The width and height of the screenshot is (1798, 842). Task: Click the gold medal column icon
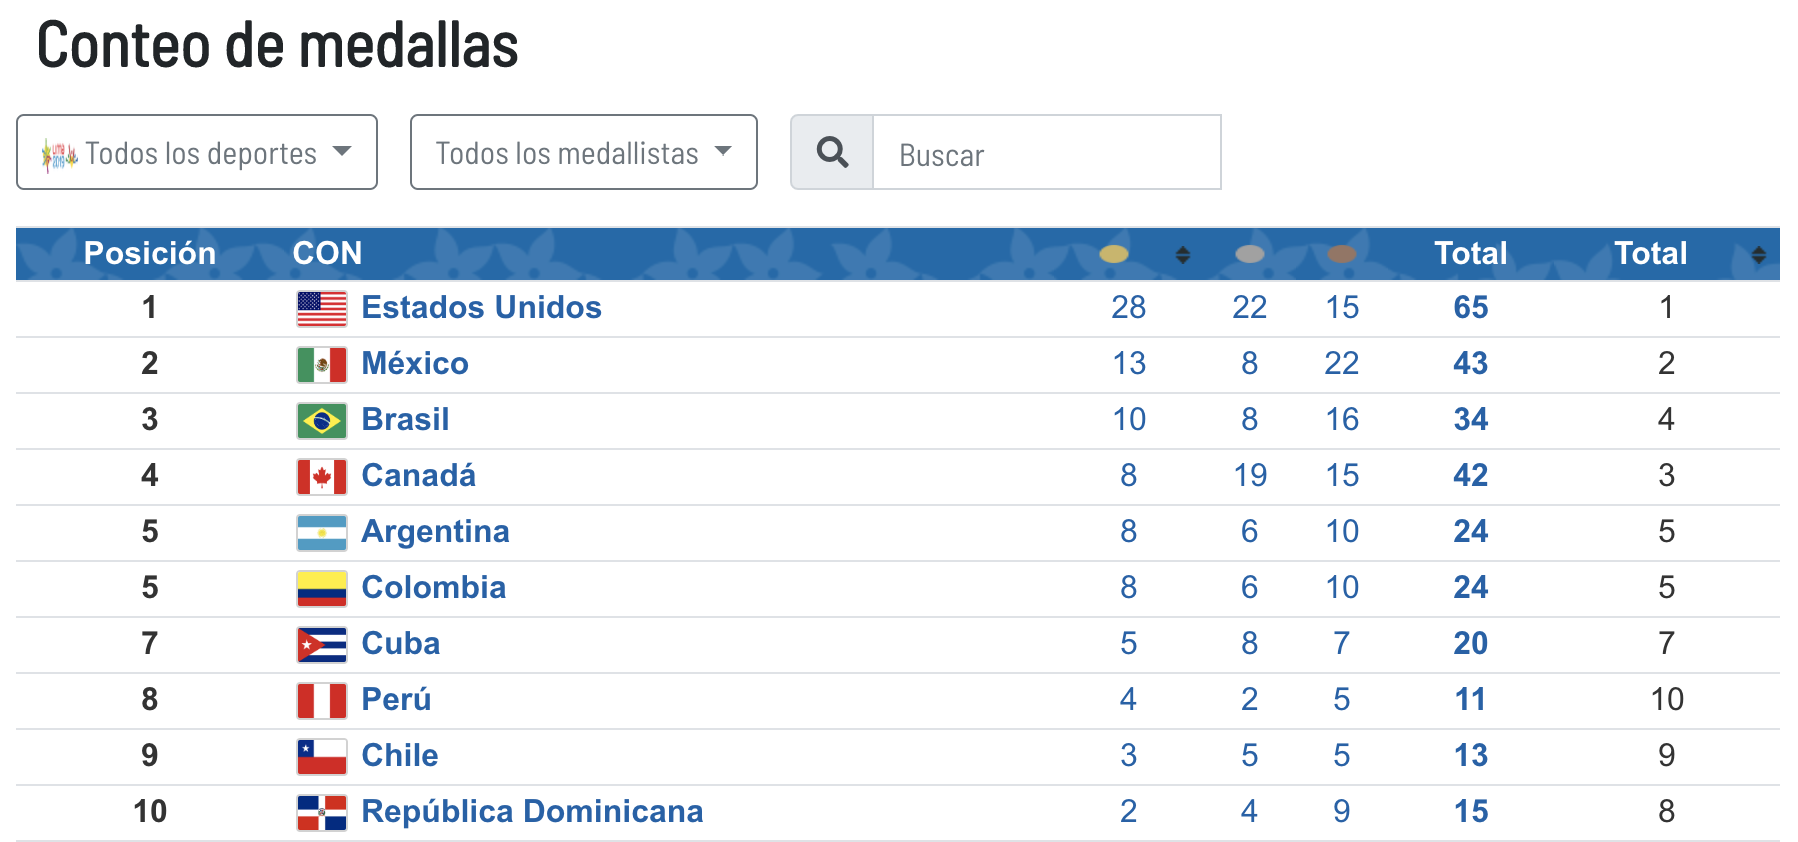coord(1114,254)
